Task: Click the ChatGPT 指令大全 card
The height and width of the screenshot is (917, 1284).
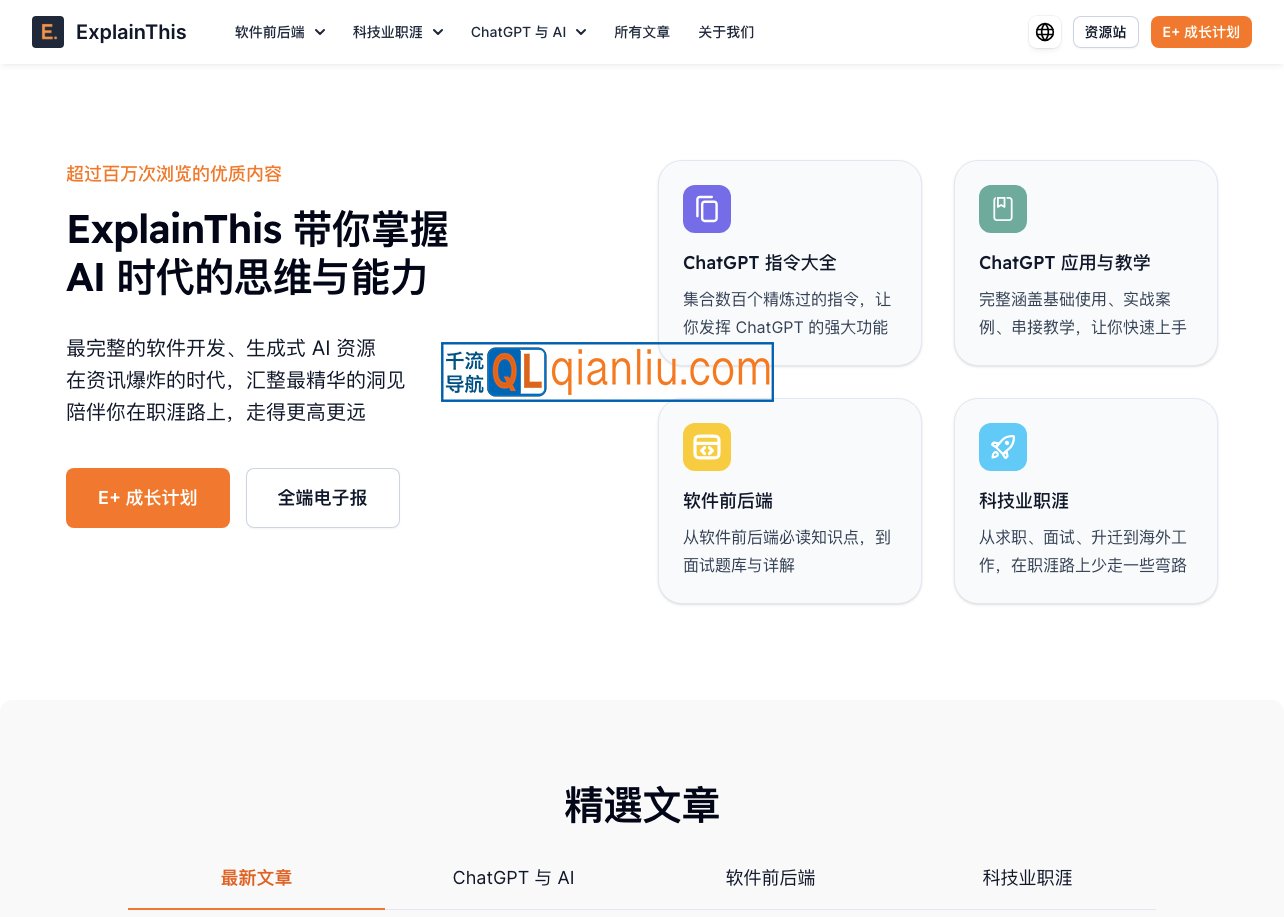Action: coord(789,262)
